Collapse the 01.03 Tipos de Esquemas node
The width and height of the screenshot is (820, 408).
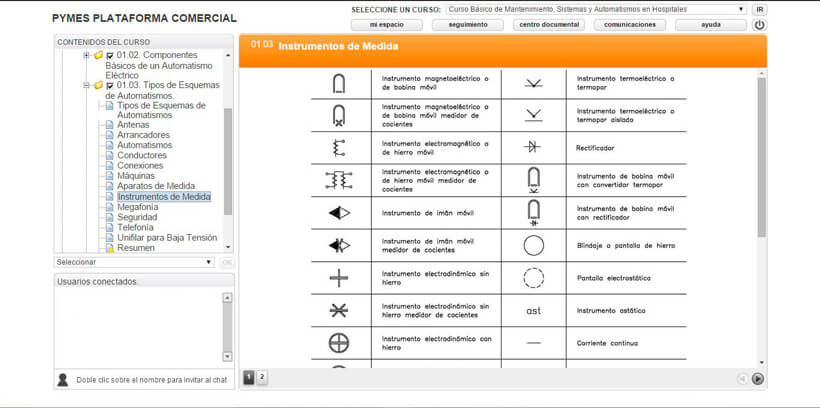click(x=86, y=86)
